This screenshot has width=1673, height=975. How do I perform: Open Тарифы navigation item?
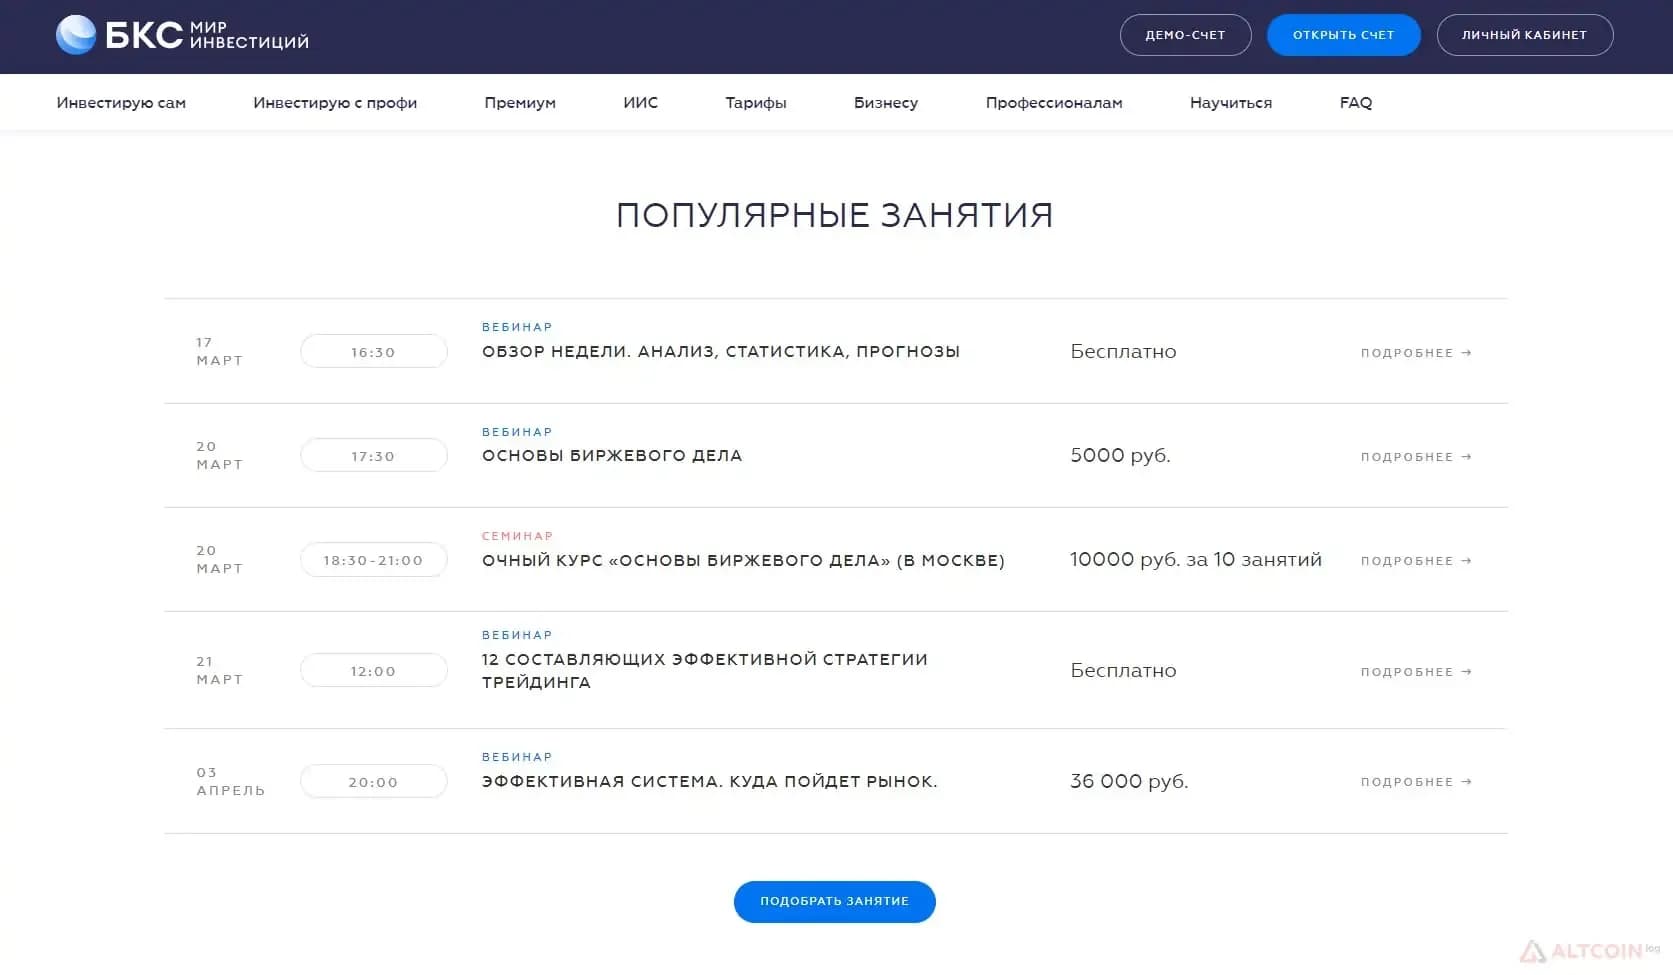[756, 103]
